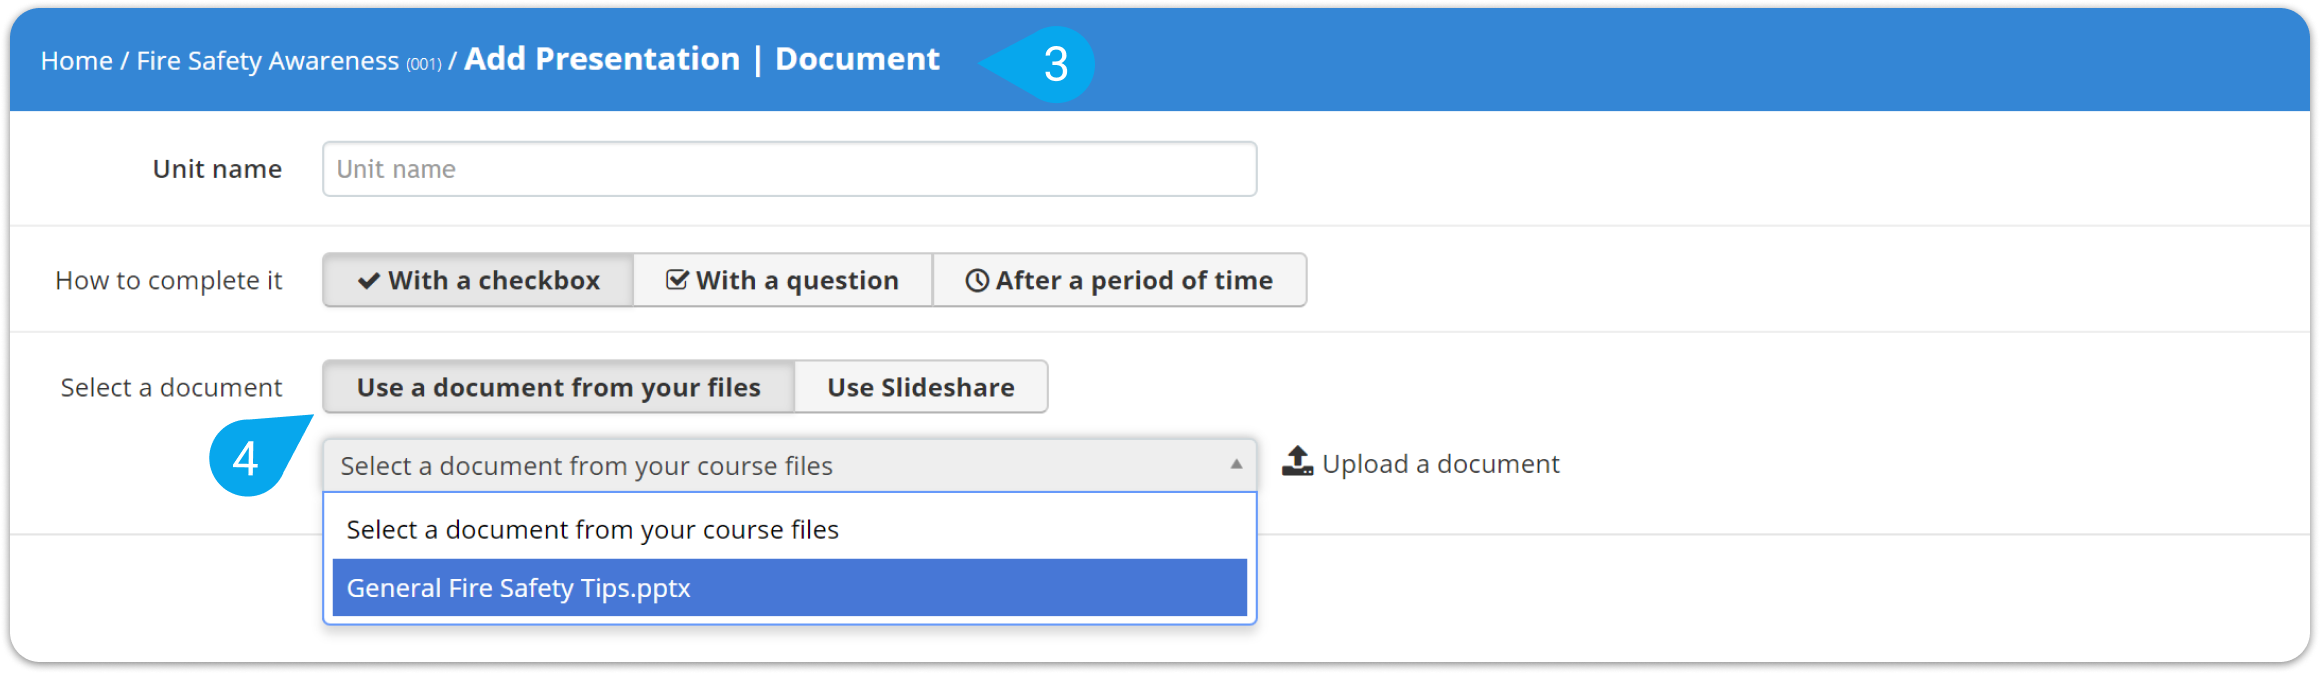Click the checkmark icon in With a checkbox
This screenshot has height=674, width=2320.
(368, 281)
